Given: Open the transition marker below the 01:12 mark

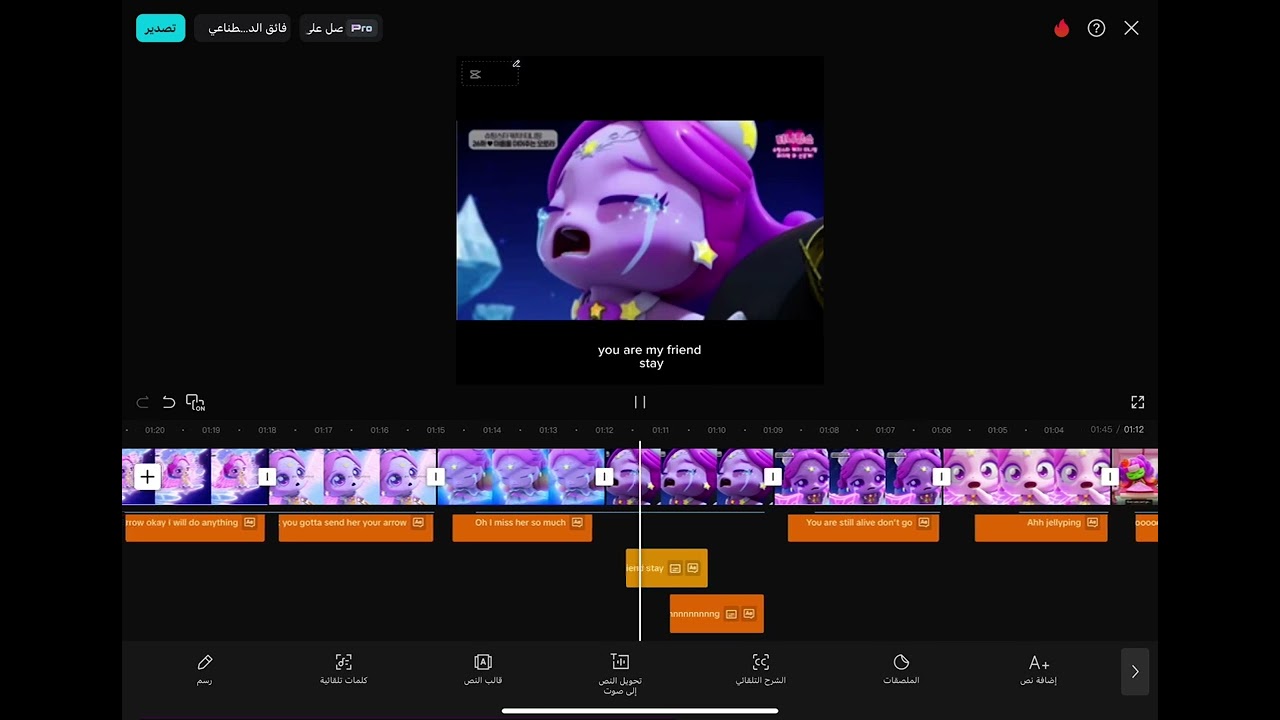Looking at the screenshot, I should coord(604,477).
